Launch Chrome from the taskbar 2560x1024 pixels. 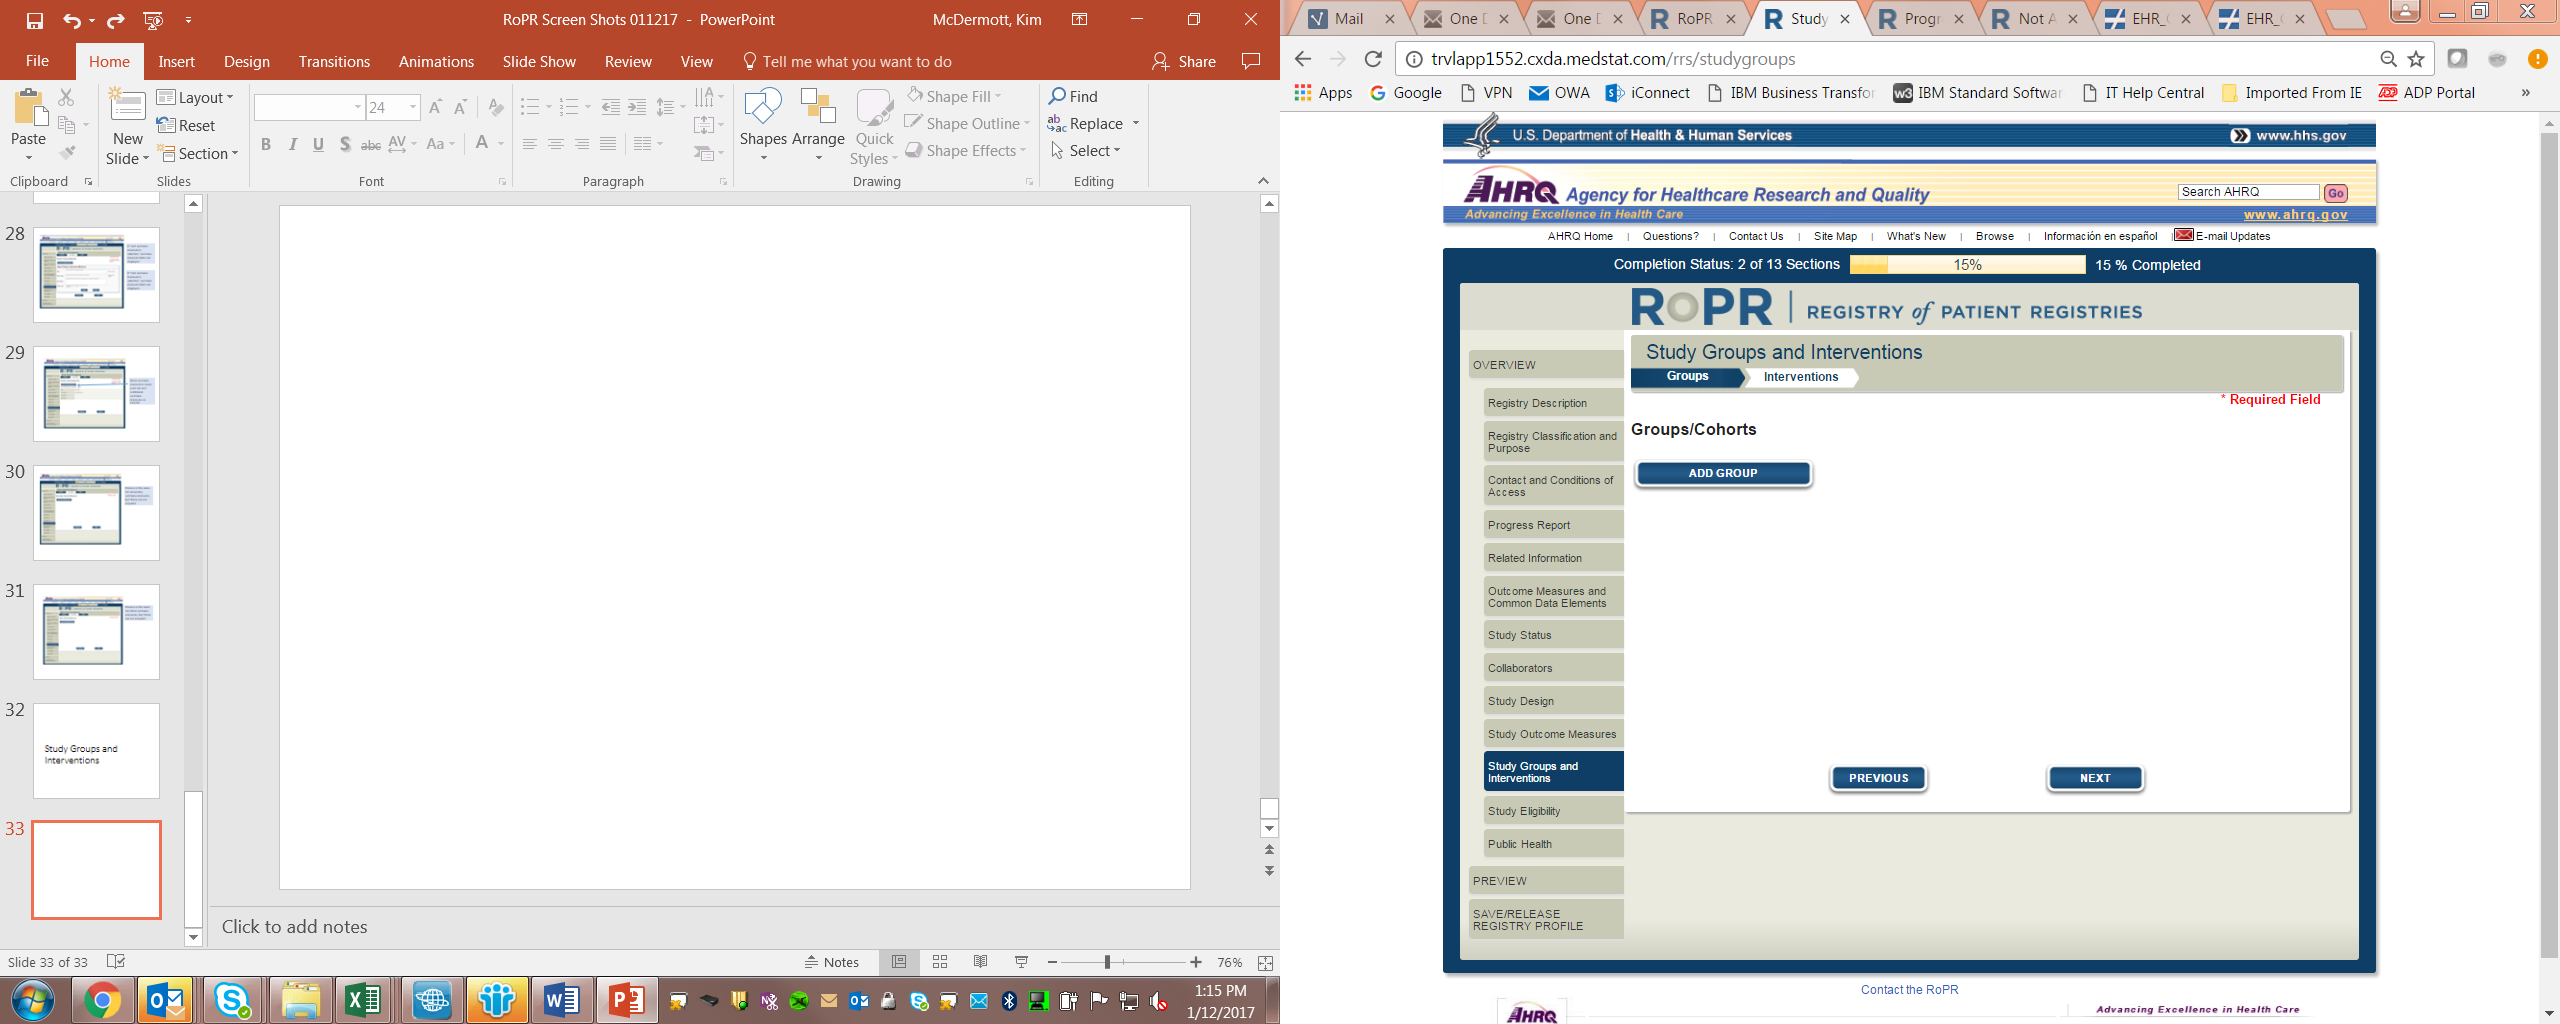101,1000
